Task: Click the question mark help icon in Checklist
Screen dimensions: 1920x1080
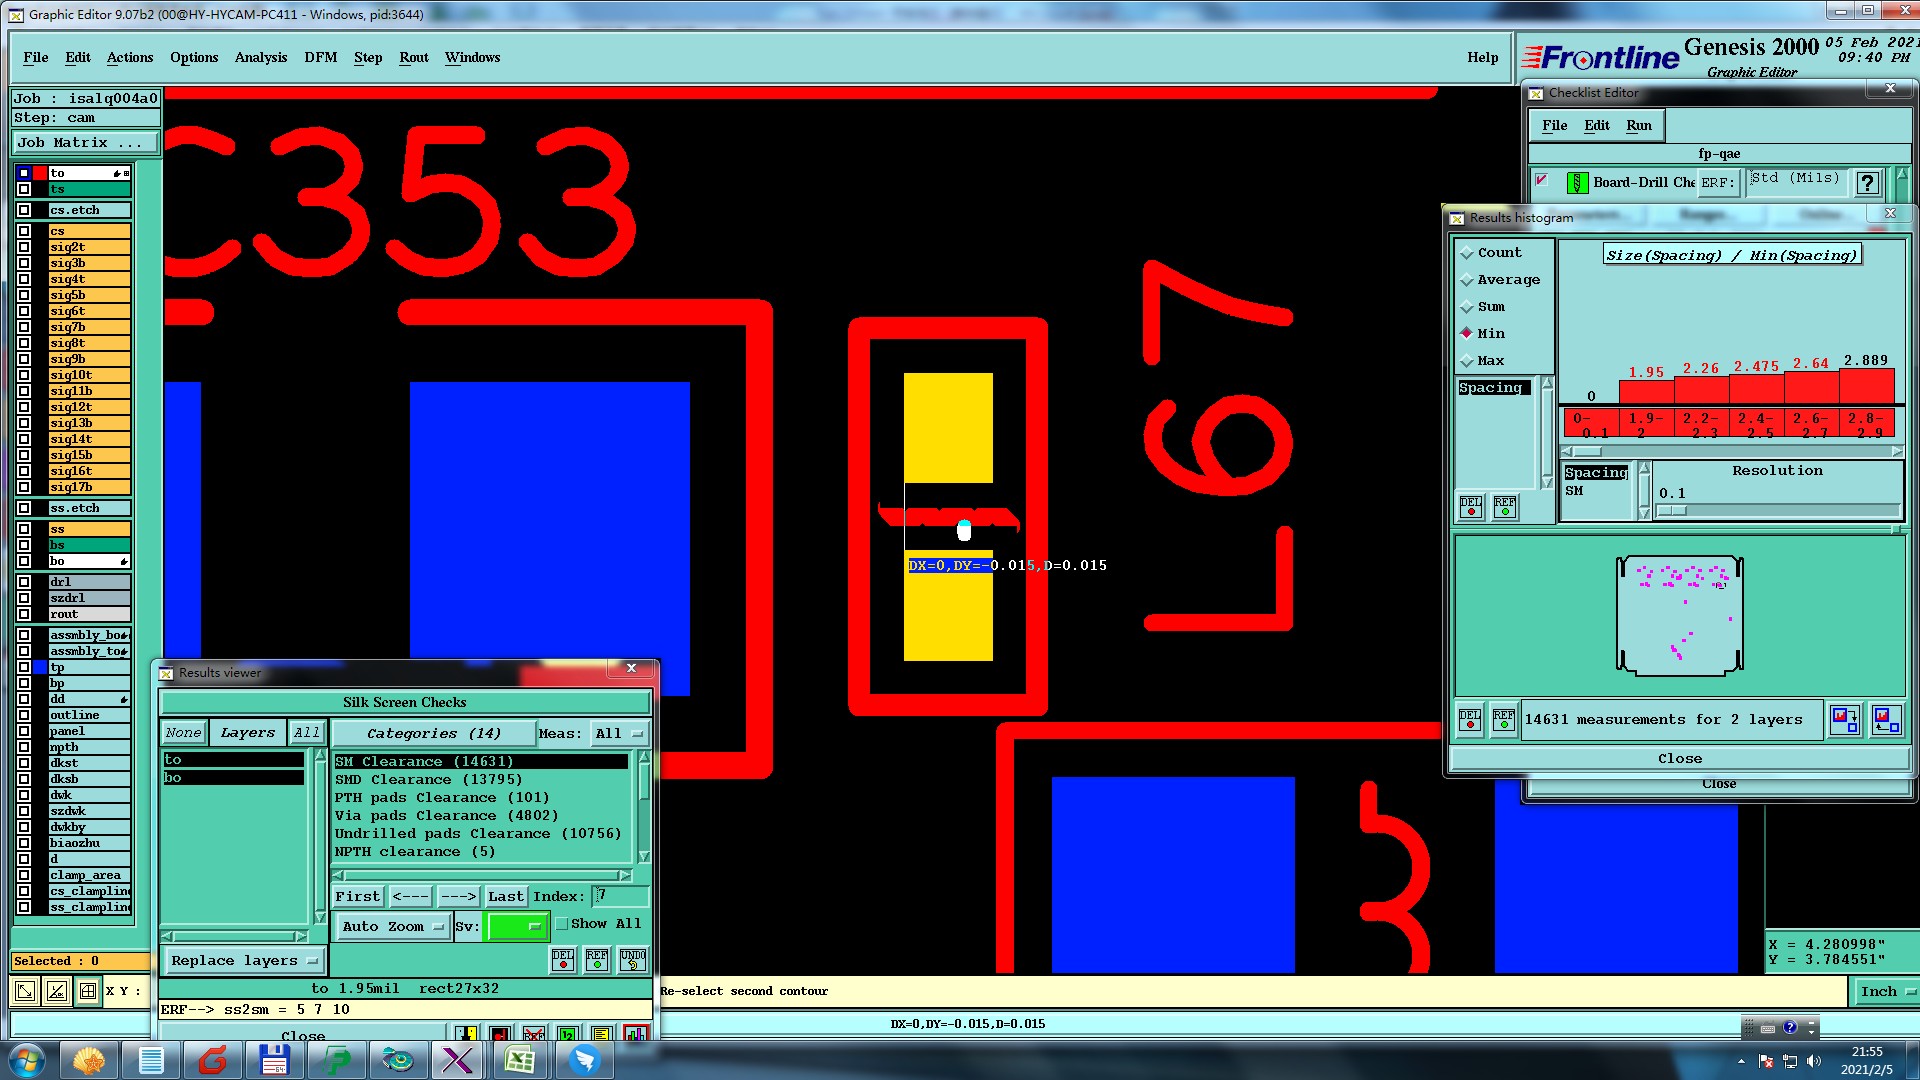Action: (x=1867, y=182)
